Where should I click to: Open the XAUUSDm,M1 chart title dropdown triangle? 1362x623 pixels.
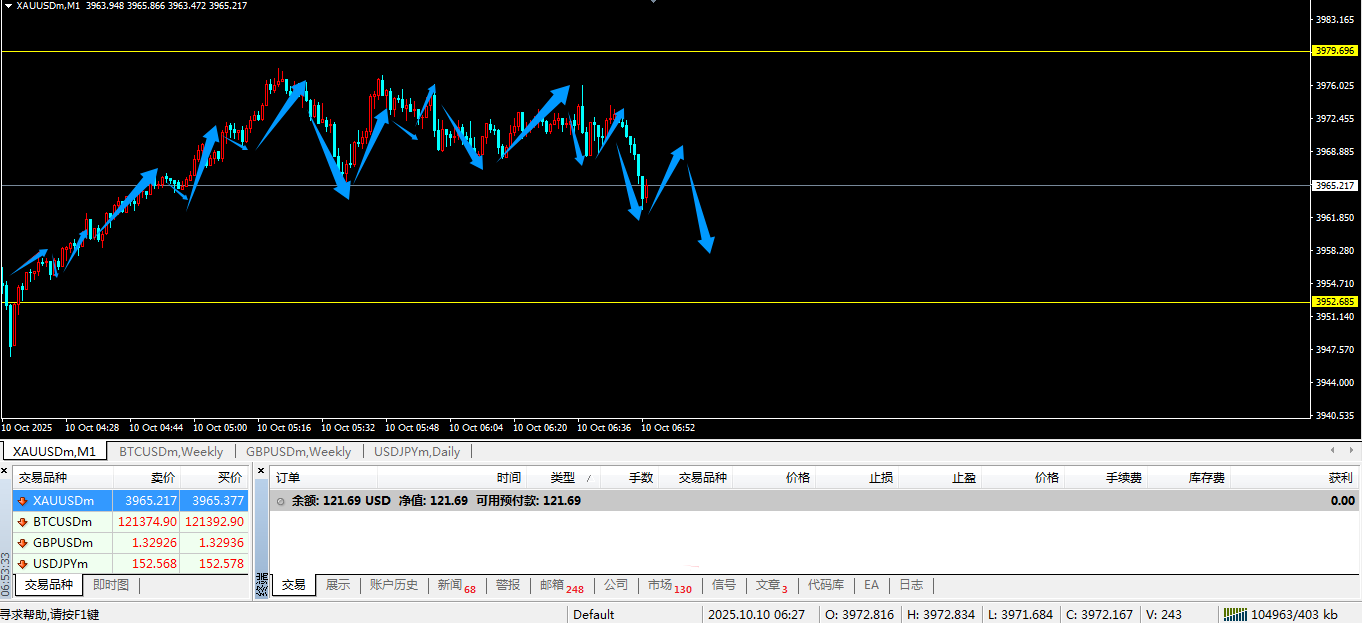8,6
